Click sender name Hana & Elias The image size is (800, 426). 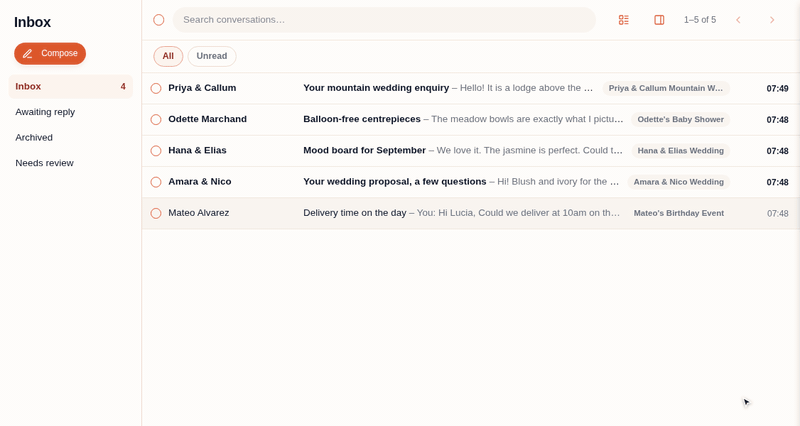(x=197, y=150)
